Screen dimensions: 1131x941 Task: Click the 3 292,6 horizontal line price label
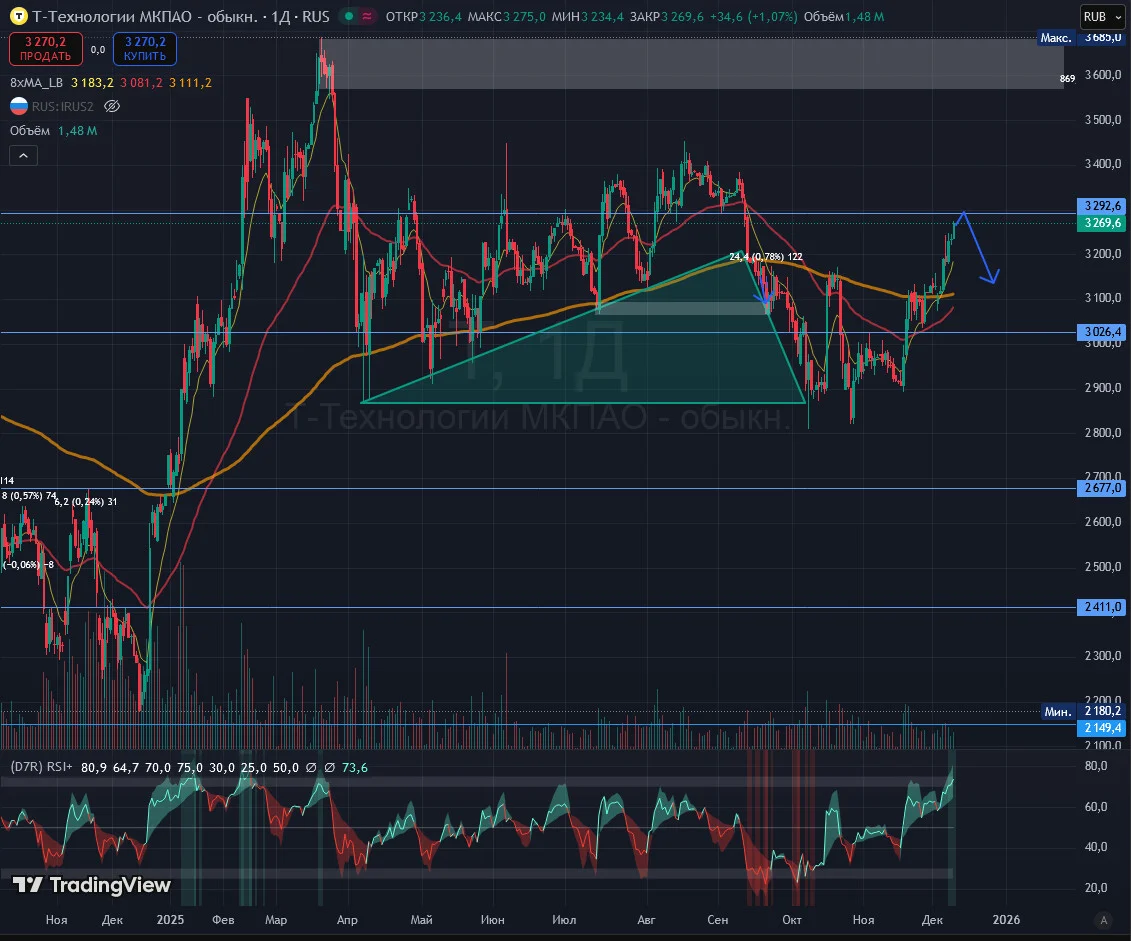1102,206
